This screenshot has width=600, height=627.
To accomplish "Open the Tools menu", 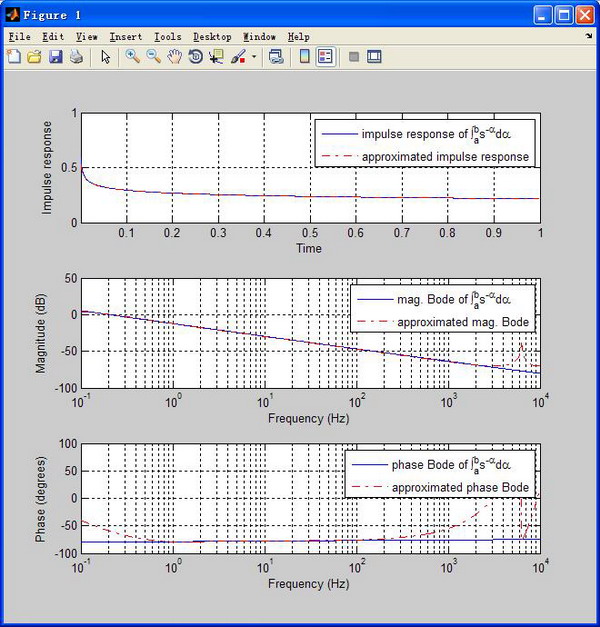I will pos(168,37).
